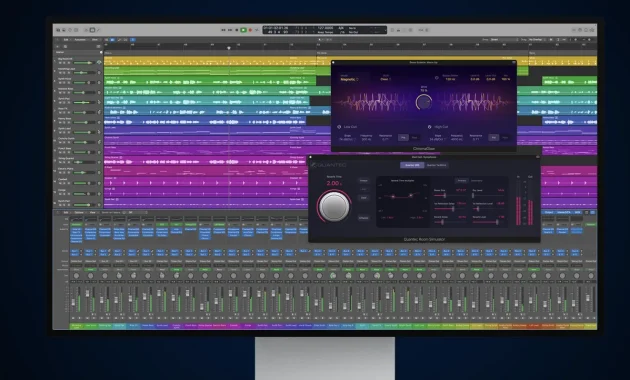The image size is (630, 380).
Task: Click the Quantec Reverb Level slider
Action: tap(488, 222)
